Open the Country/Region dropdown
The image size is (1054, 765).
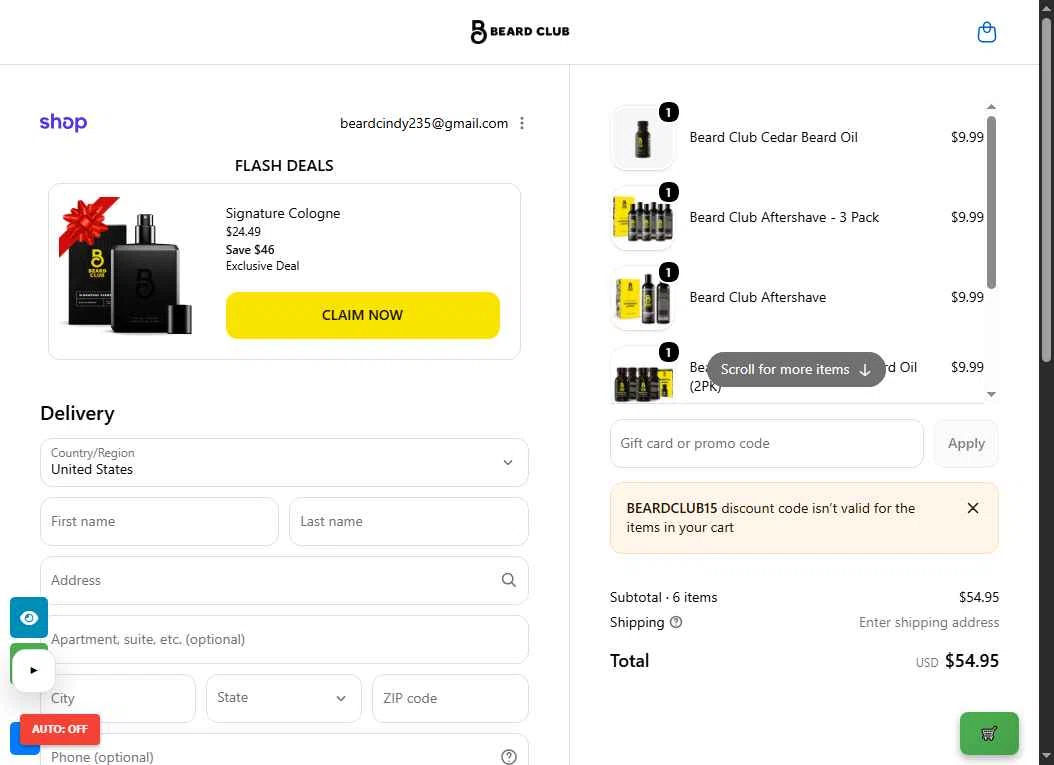tap(284, 462)
